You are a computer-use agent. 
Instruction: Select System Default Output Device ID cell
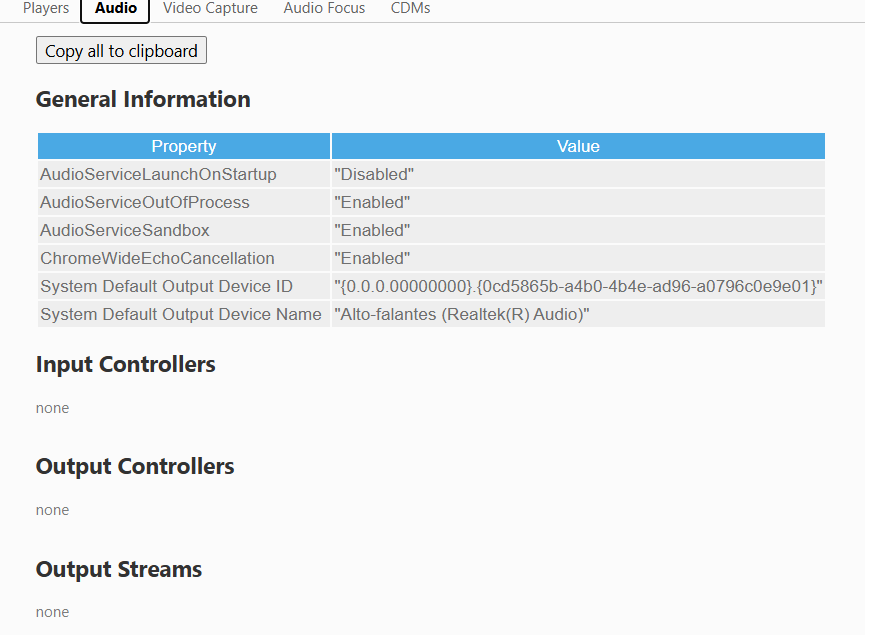tap(184, 287)
